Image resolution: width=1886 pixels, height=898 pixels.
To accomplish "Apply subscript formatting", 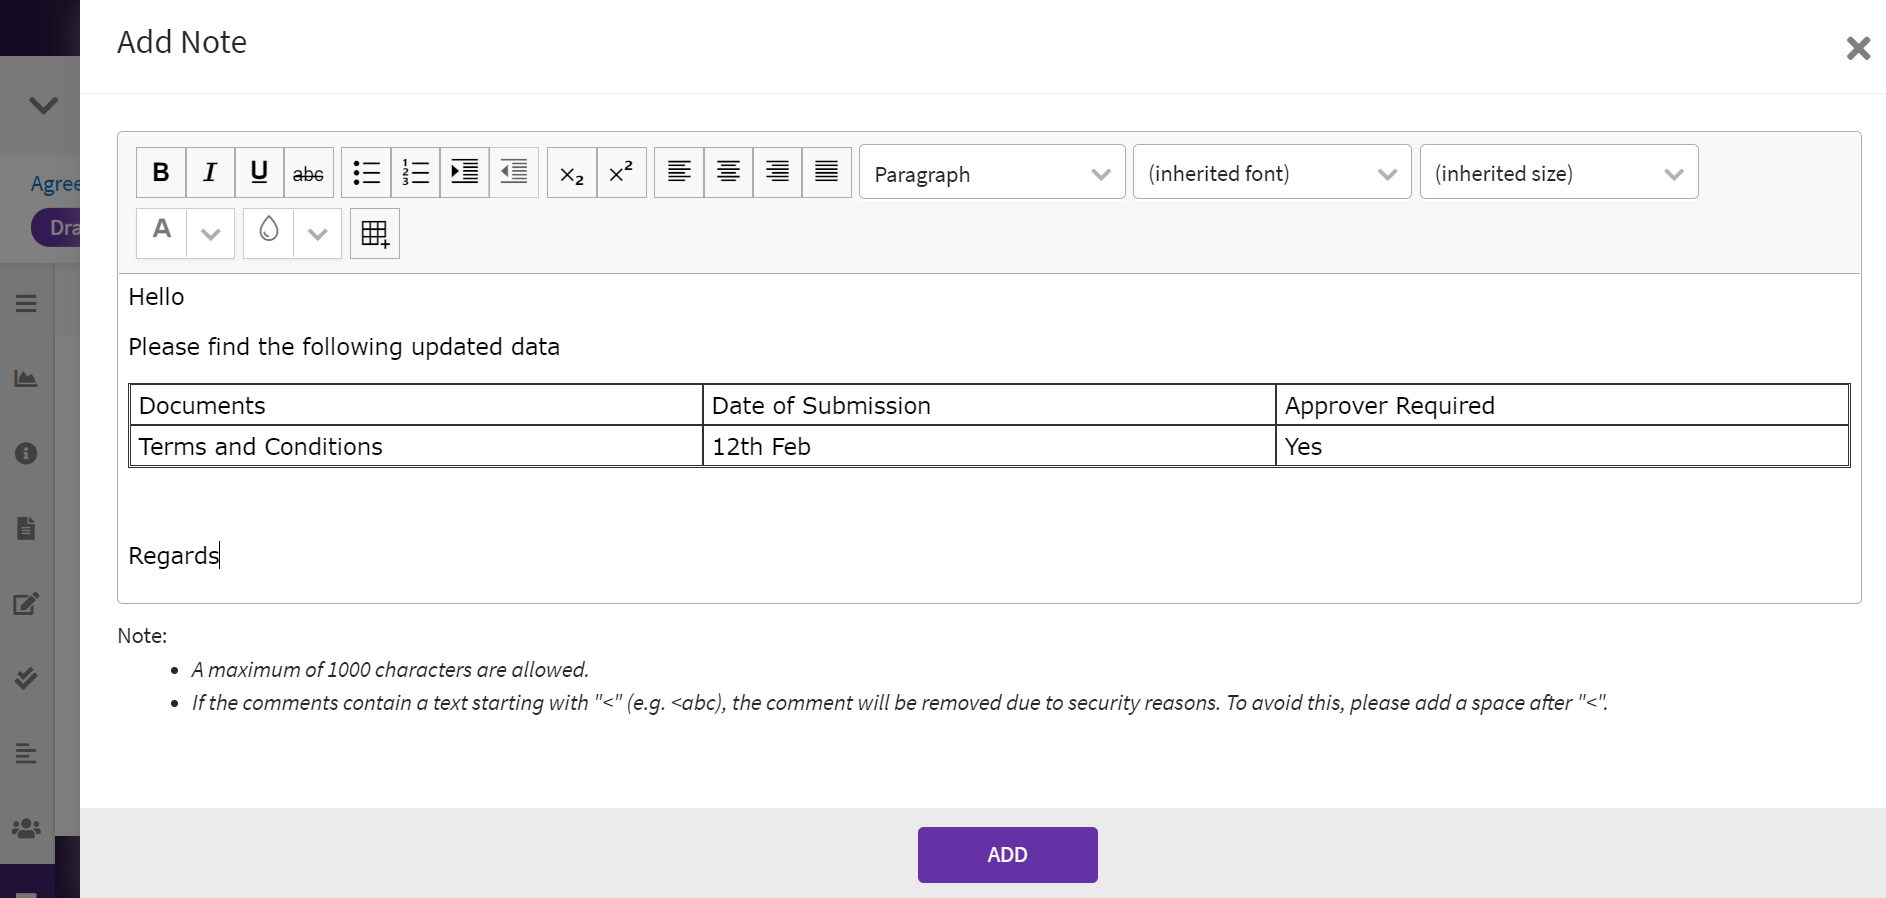I will point(572,173).
